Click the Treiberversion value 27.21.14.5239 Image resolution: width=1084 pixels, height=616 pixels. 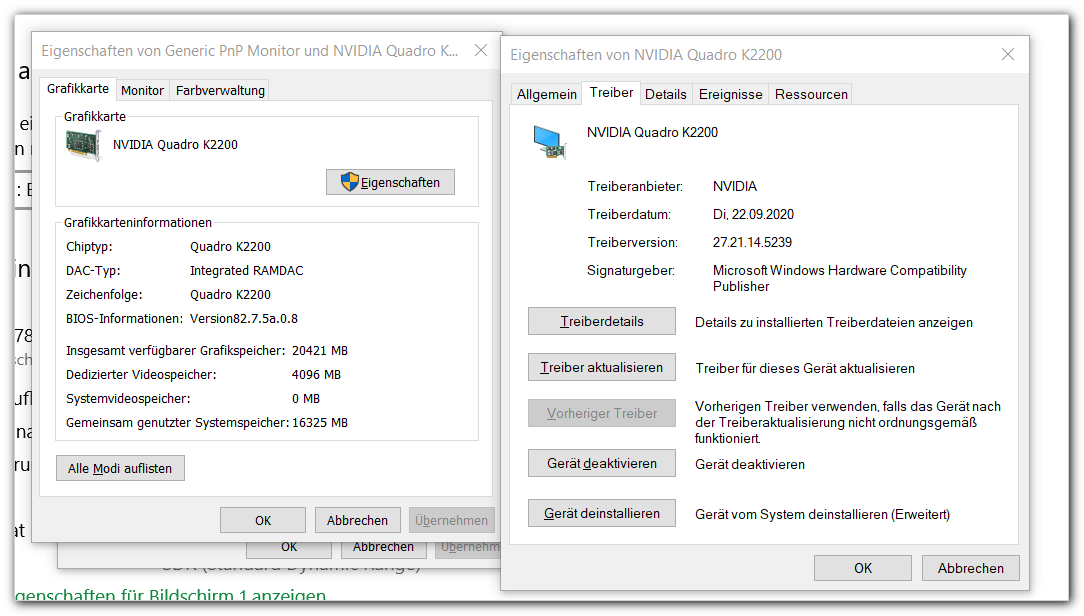(752, 243)
